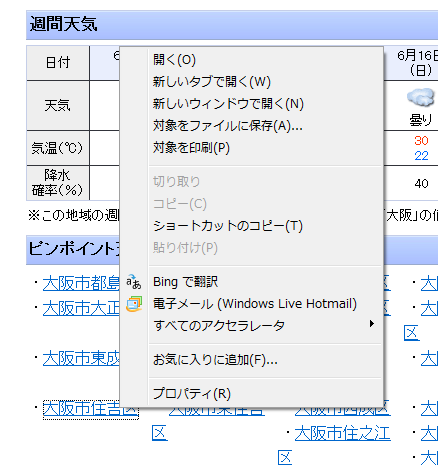Click the precipitation value 40
Screen dimensions: 438x465
pos(421,183)
